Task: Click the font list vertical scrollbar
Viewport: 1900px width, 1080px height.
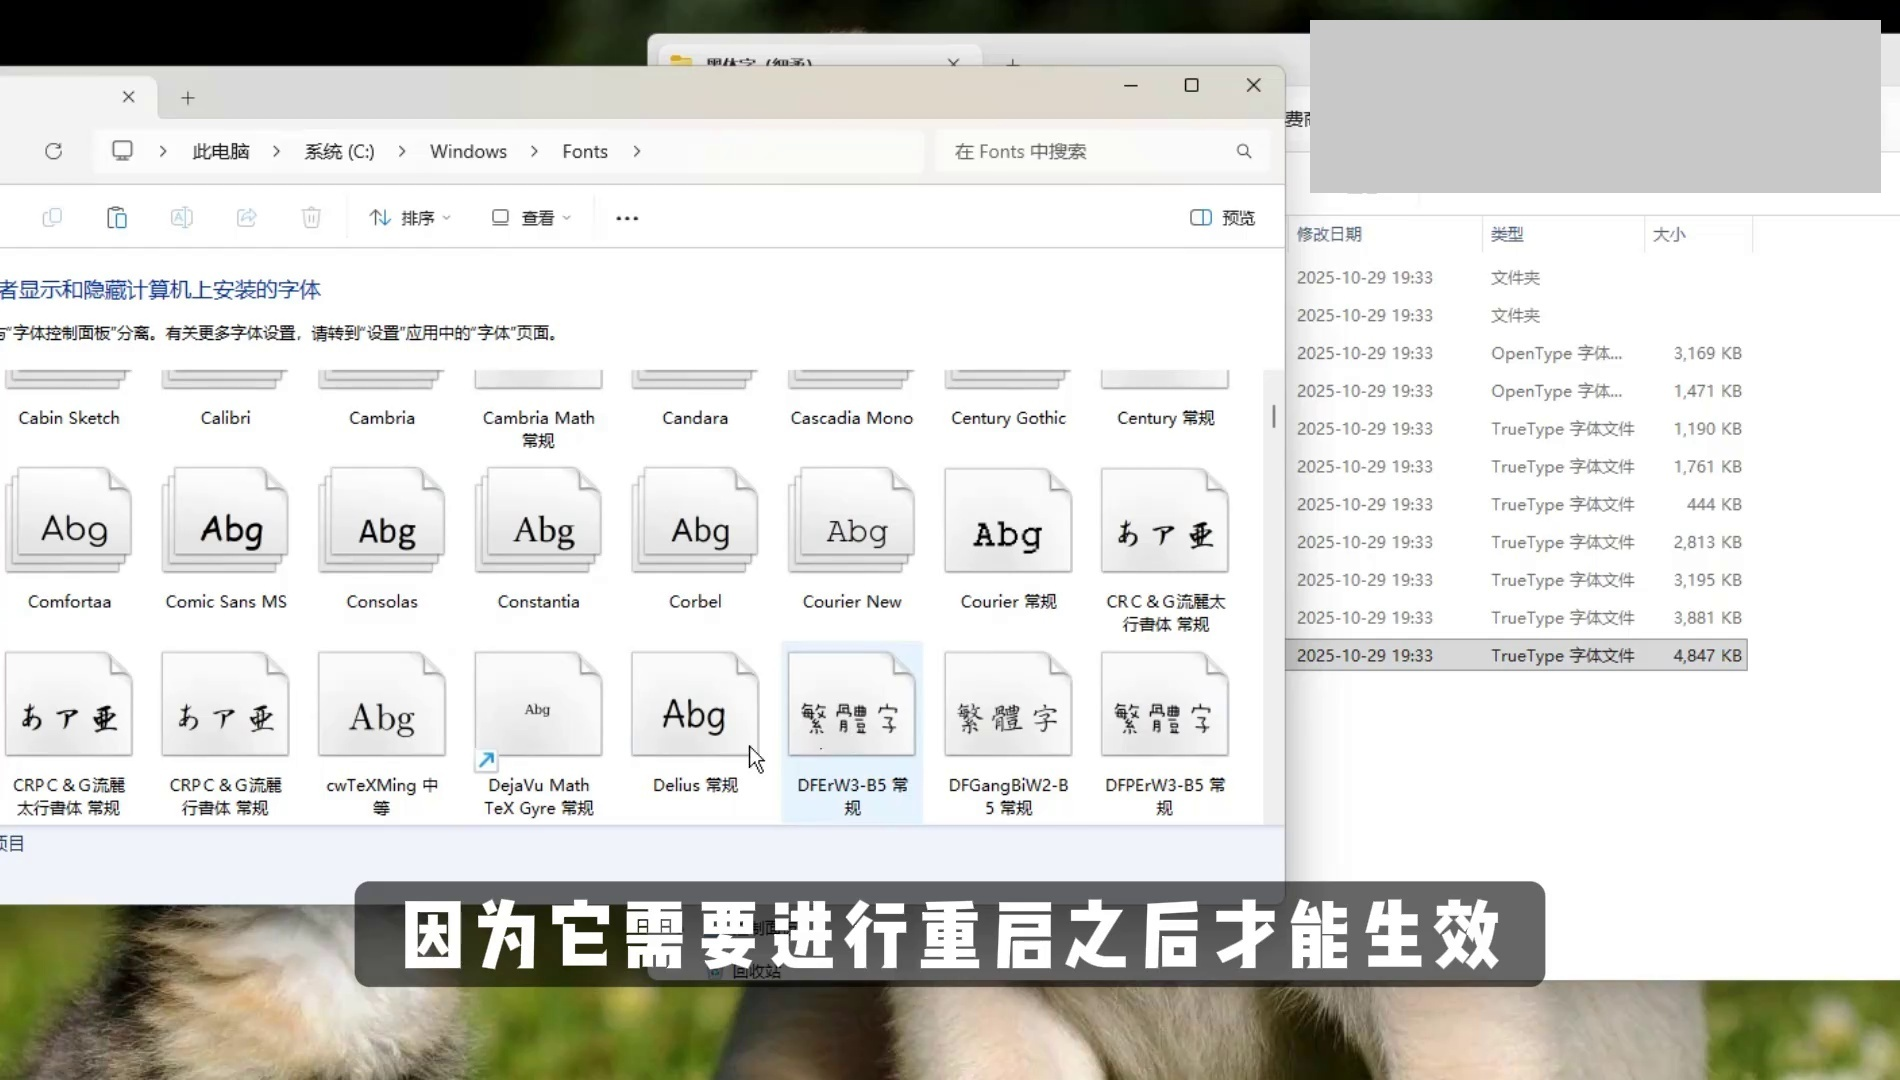Action: pos(1273,417)
